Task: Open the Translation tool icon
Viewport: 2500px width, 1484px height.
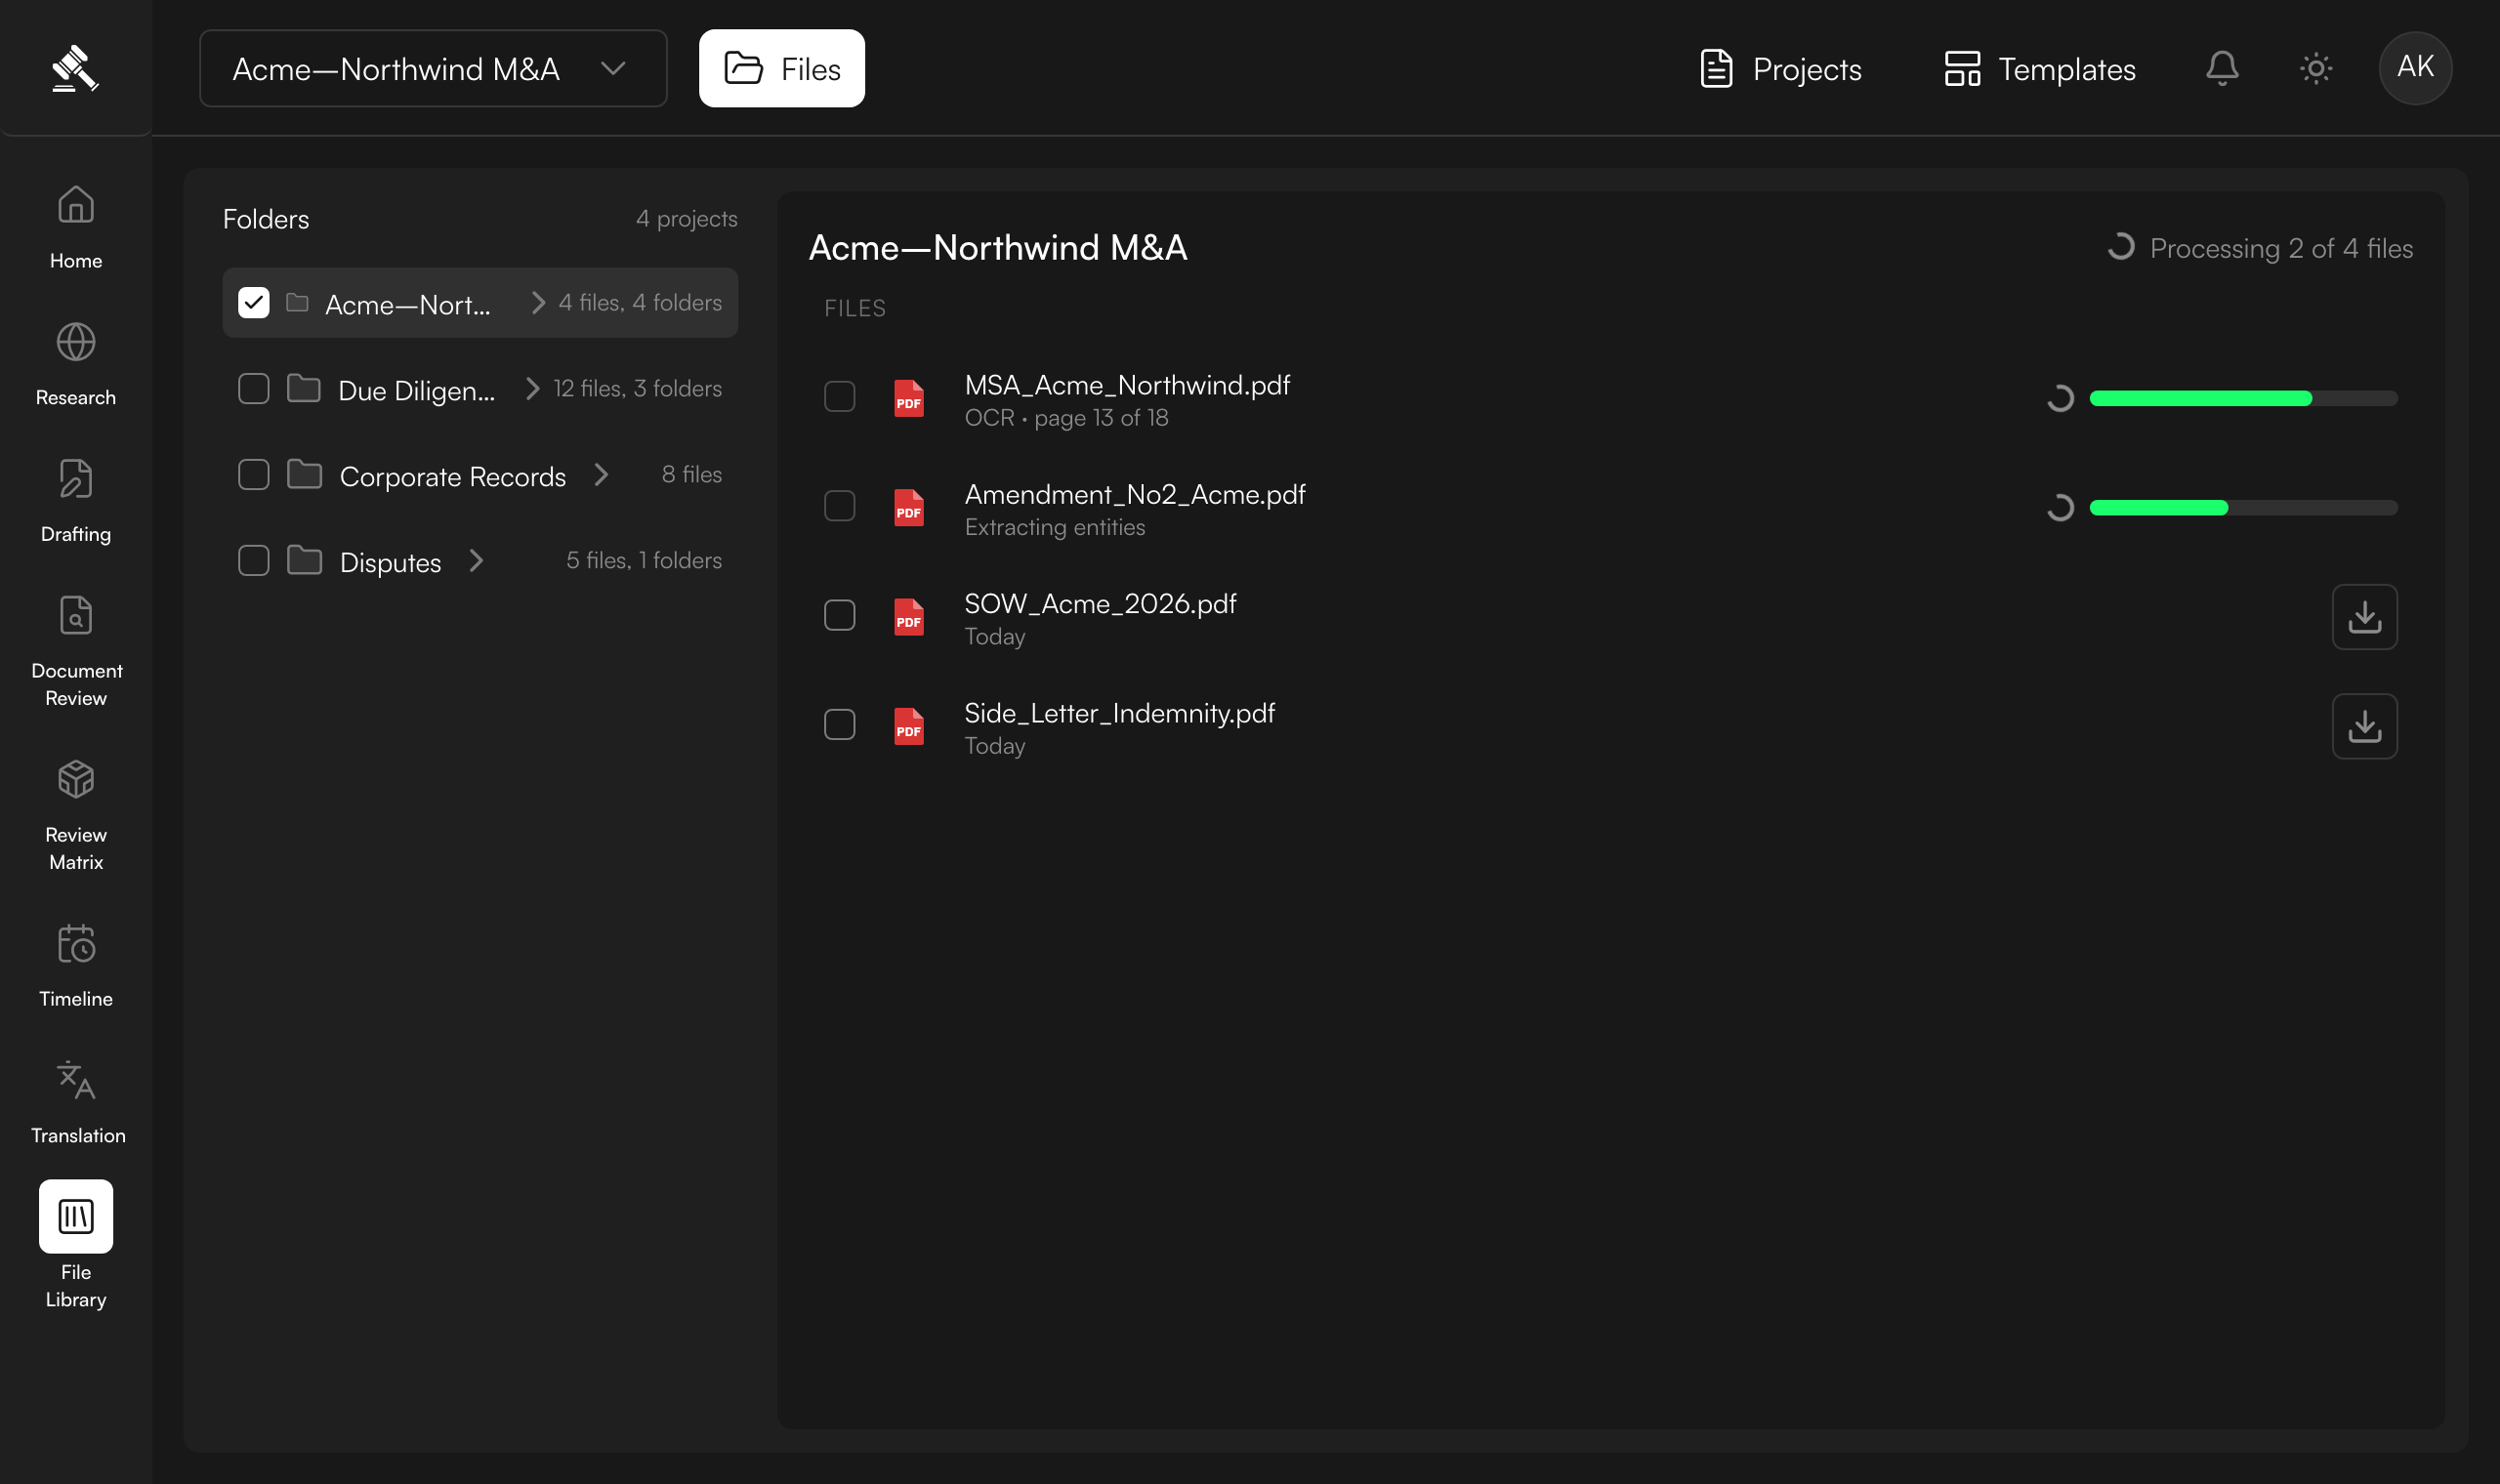Action: pyautogui.click(x=76, y=1080)
